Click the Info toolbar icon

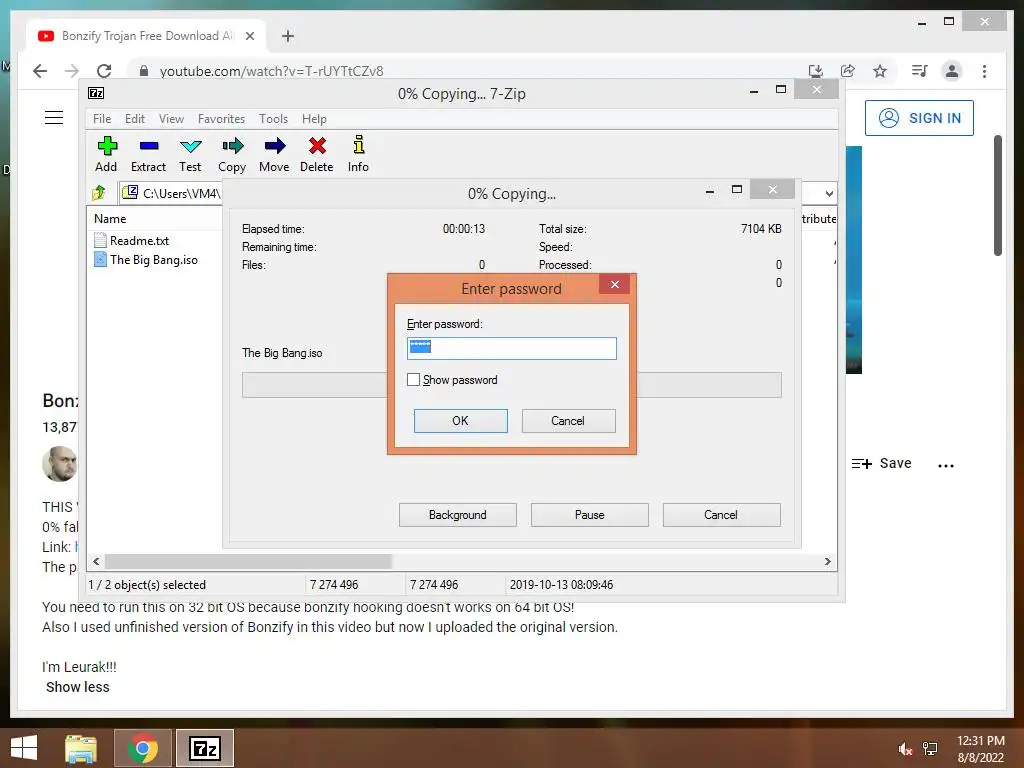358,154
